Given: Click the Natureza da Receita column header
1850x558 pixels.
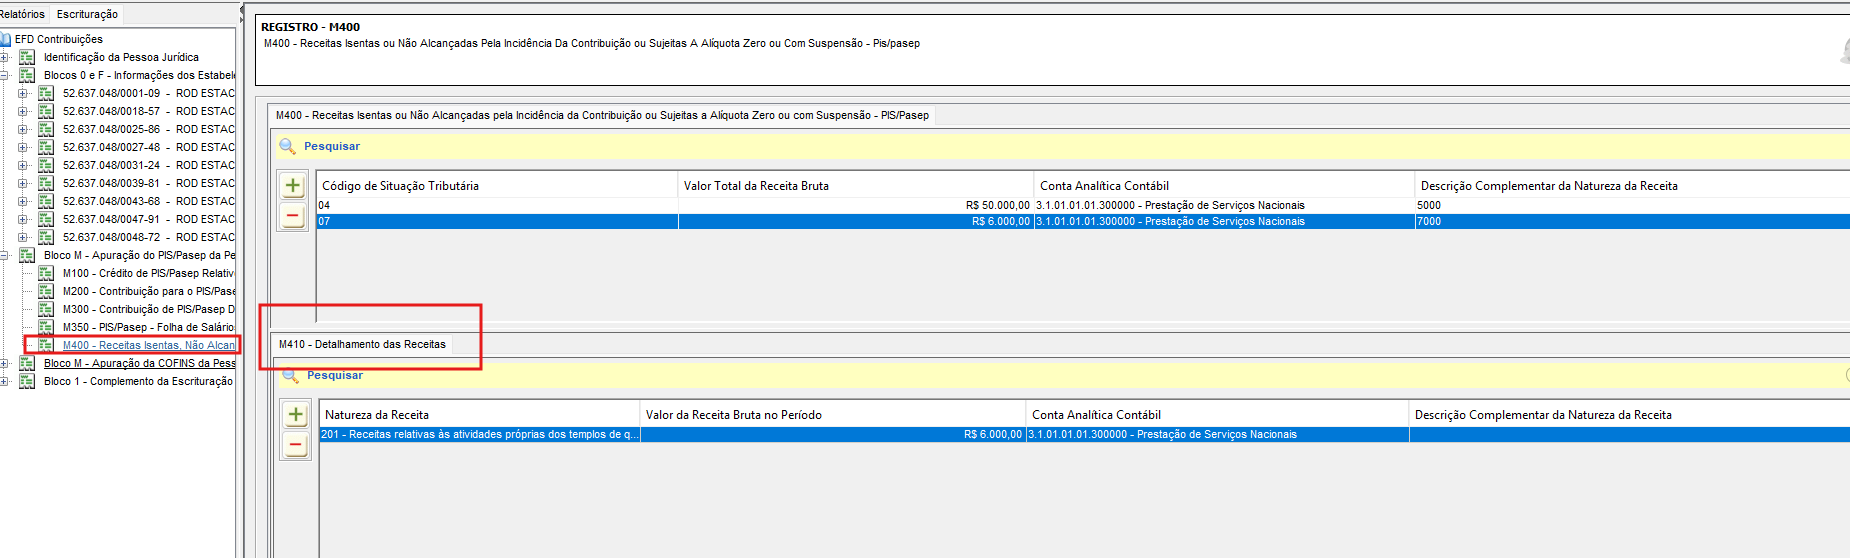Looking at the screenshot, I should pos(480,414).
